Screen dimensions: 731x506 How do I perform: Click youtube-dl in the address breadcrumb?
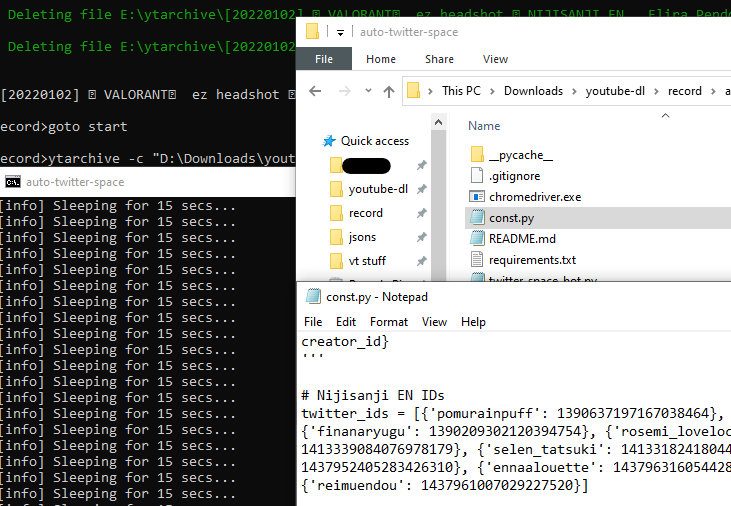615,91
